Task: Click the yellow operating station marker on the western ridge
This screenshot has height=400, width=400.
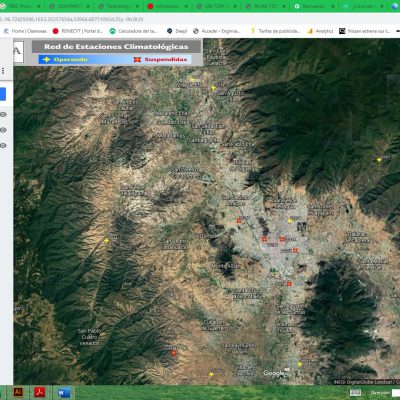Action: click(x=106, y=240)
